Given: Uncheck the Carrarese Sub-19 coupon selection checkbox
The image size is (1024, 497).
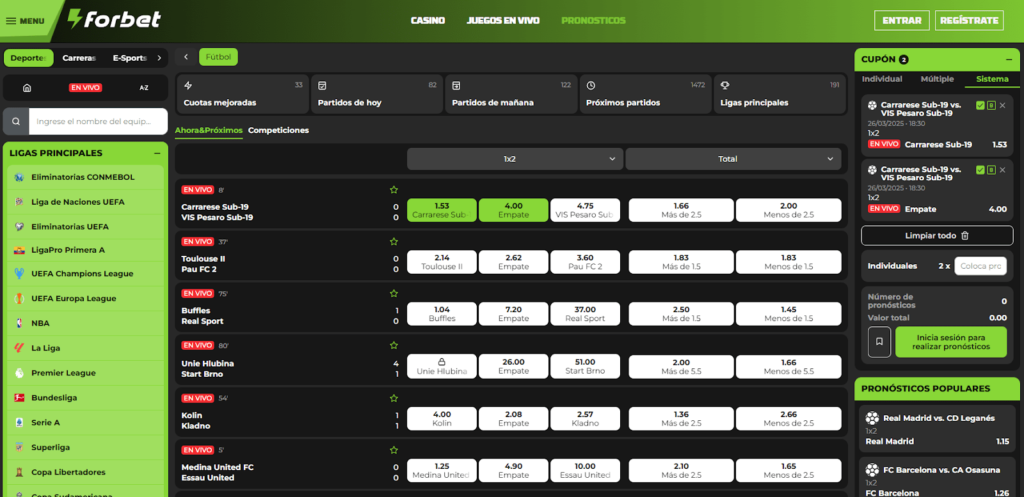Looking at the screenshot, I should (x=980, y=105).
